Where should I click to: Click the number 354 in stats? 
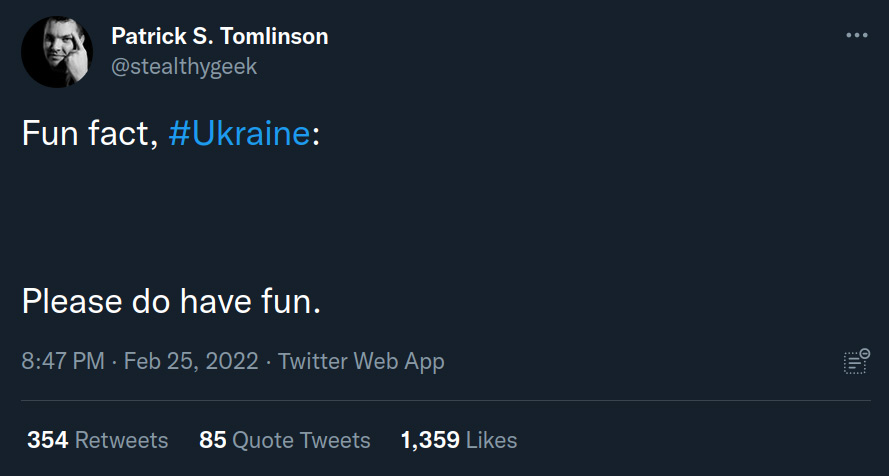coord(47,440)
